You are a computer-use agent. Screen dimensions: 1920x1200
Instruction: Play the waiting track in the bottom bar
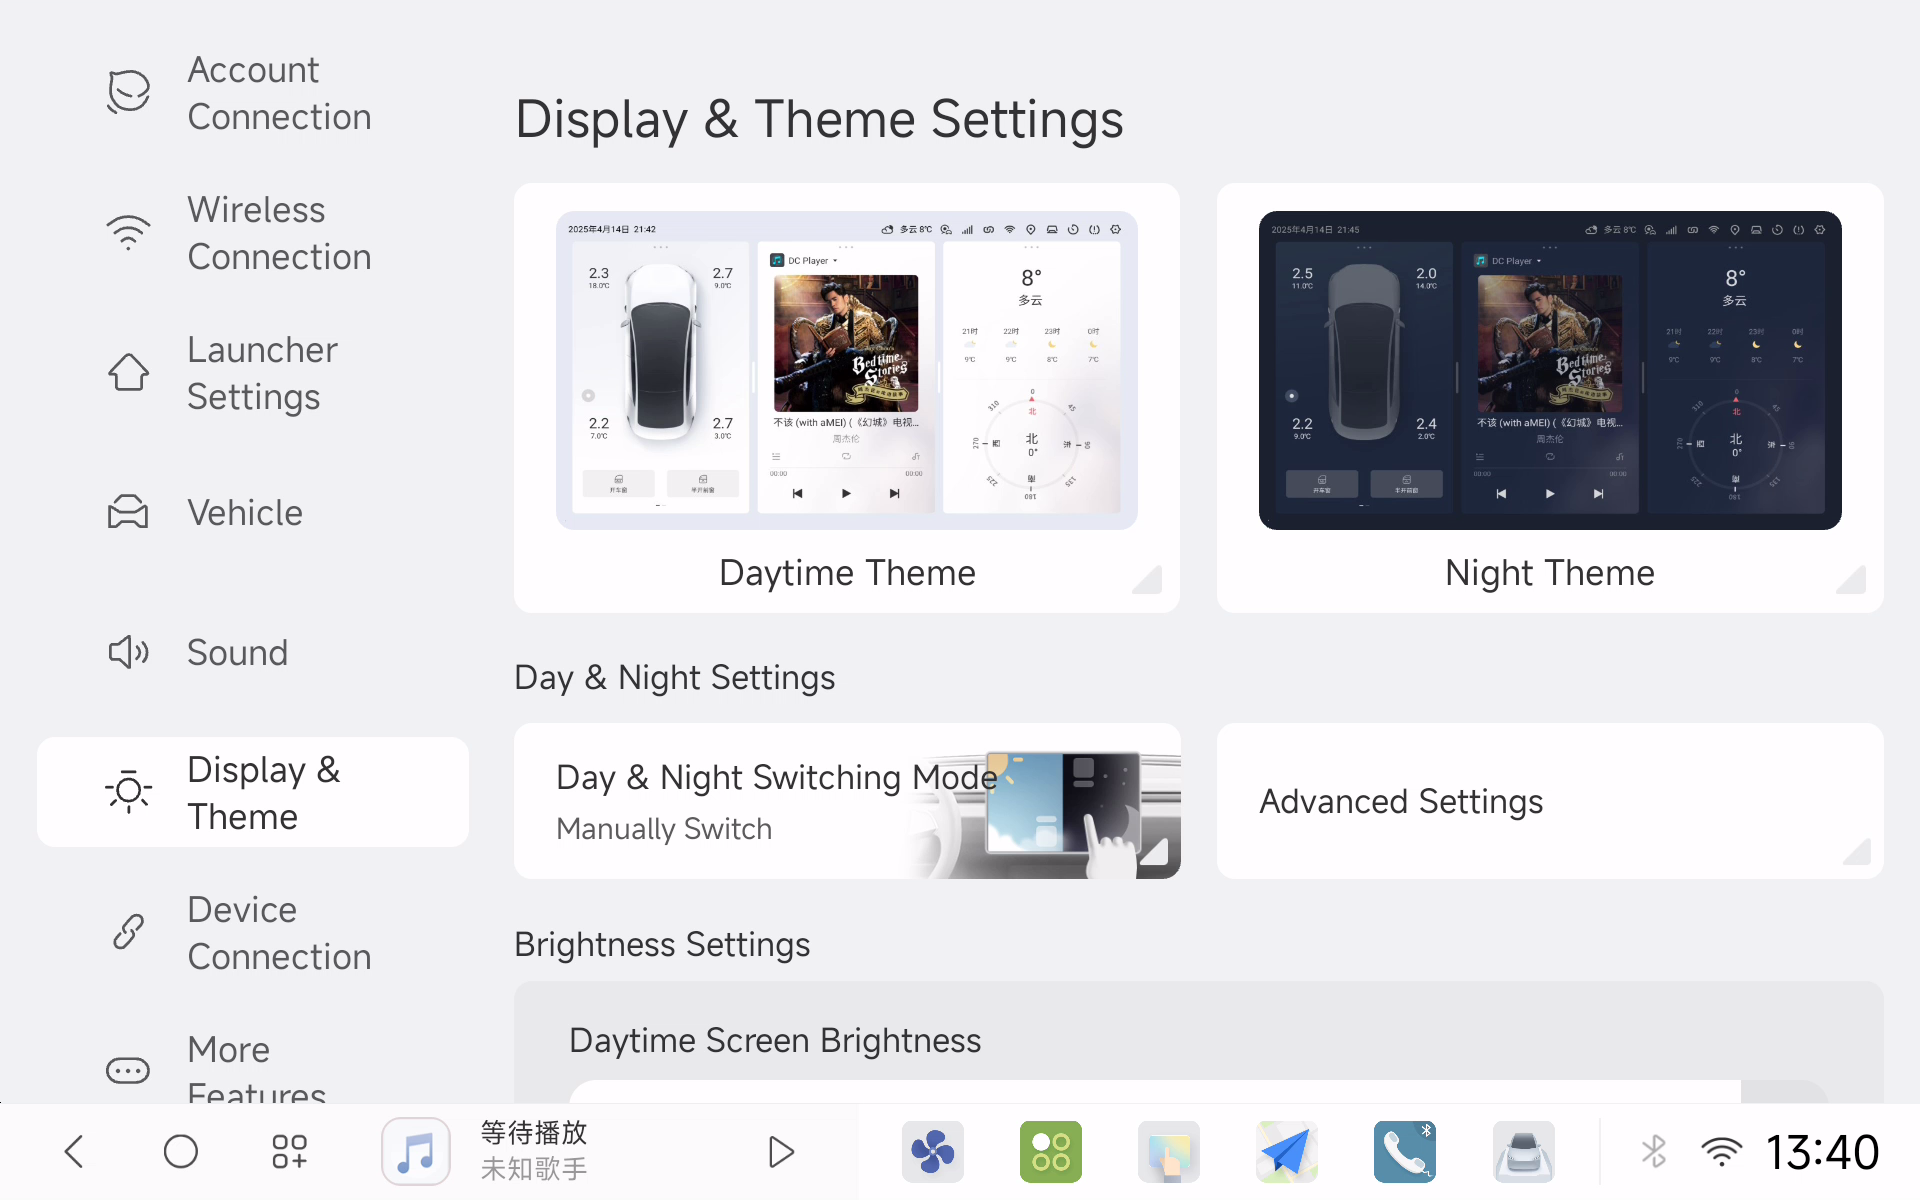[781, 1152]
